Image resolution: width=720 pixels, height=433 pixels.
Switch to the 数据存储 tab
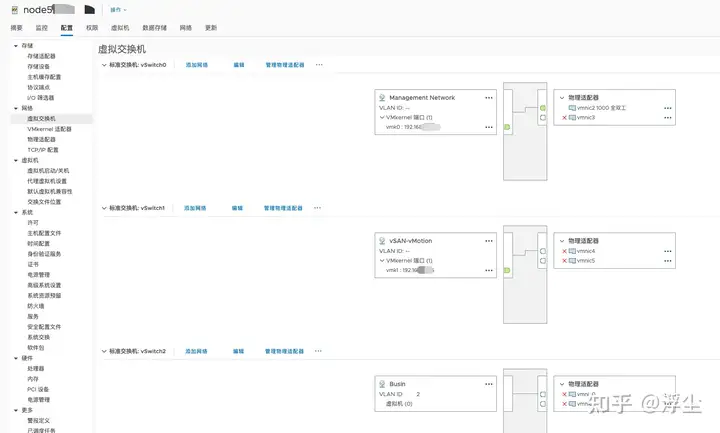pyautogui.click(x=155, y=28)
